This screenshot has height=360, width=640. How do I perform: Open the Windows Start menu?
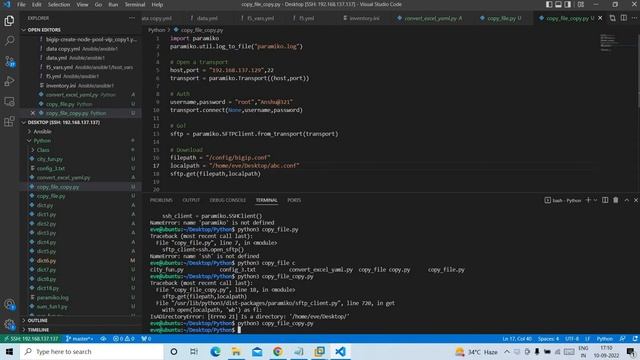(9, 352)
